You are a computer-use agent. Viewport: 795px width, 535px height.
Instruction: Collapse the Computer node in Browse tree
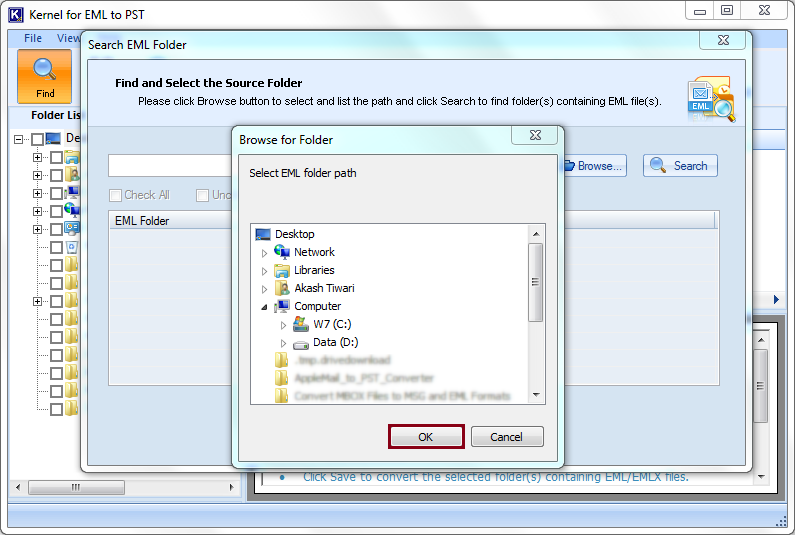[x=264, y=307]
